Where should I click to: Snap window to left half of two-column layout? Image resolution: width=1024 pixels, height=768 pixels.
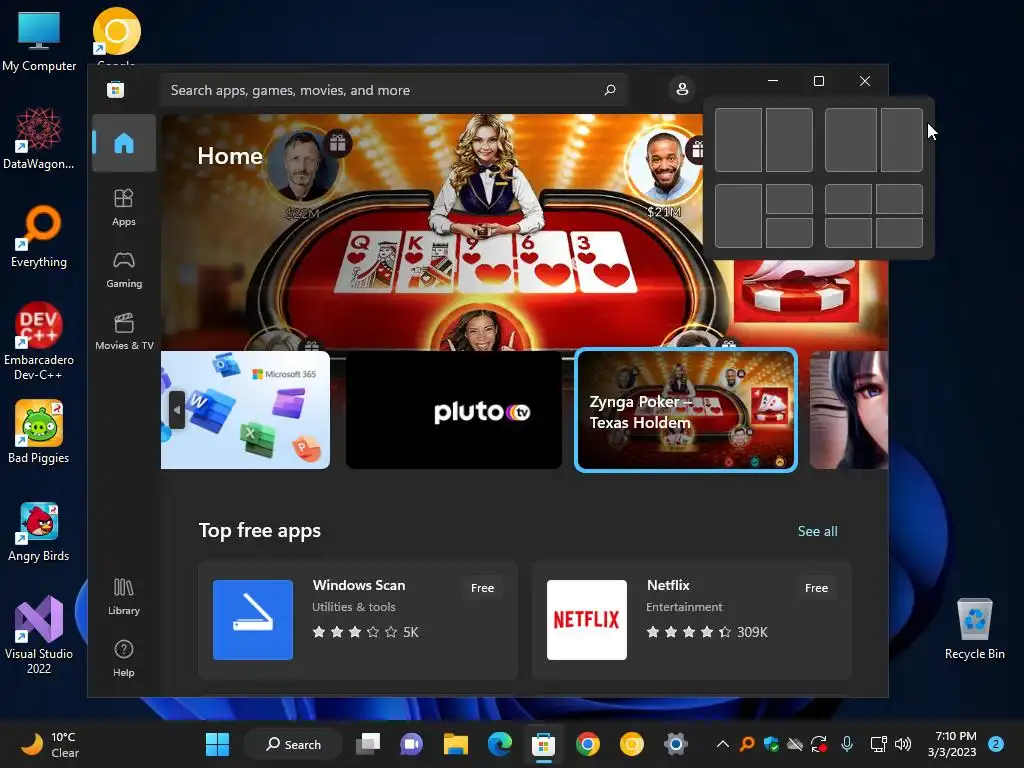pyautogui.click(x=739, y=140)
